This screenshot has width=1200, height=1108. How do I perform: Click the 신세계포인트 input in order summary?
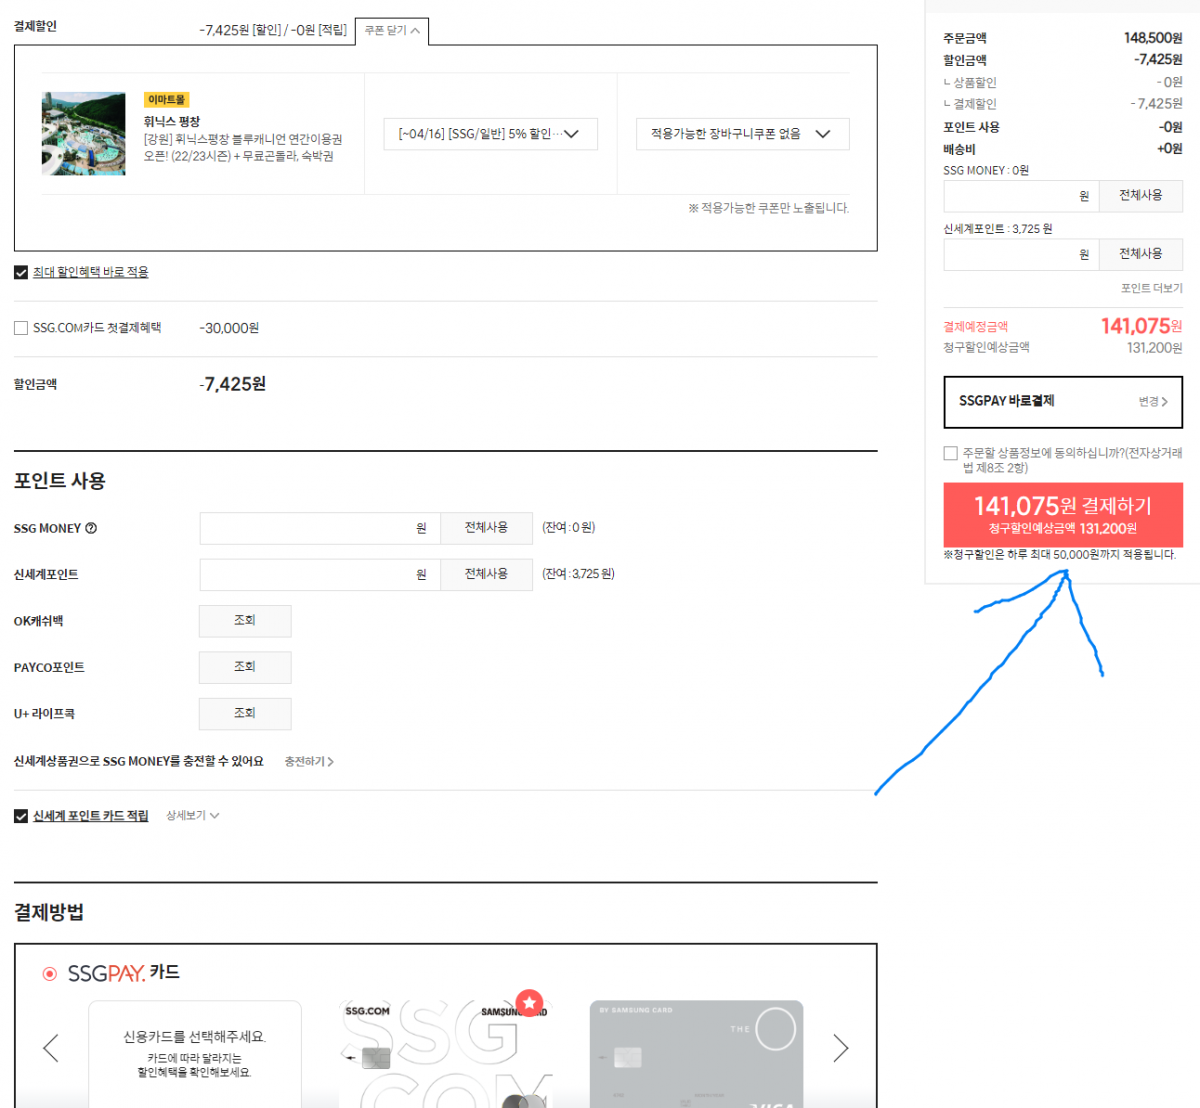coord(1021,254)
